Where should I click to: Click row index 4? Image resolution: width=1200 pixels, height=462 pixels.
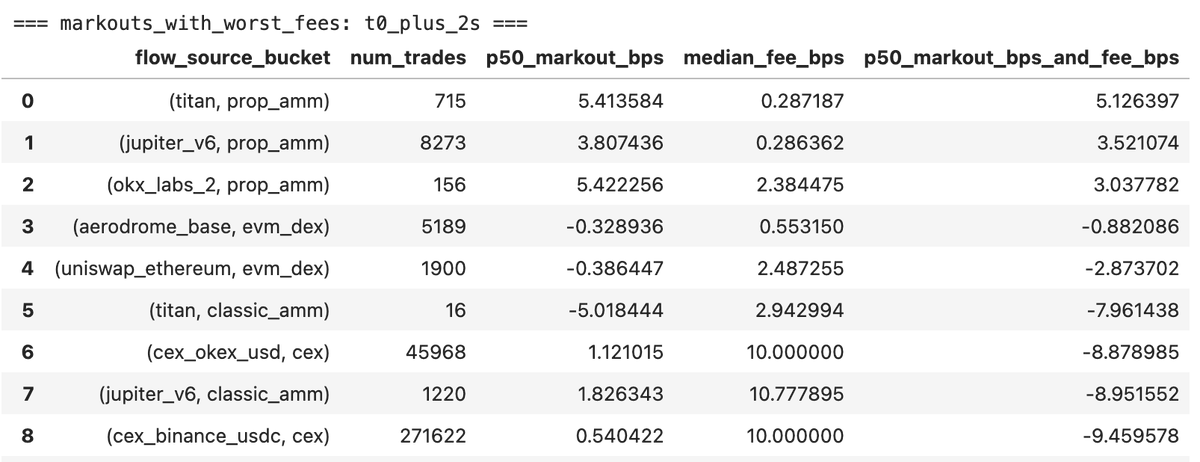28,269
